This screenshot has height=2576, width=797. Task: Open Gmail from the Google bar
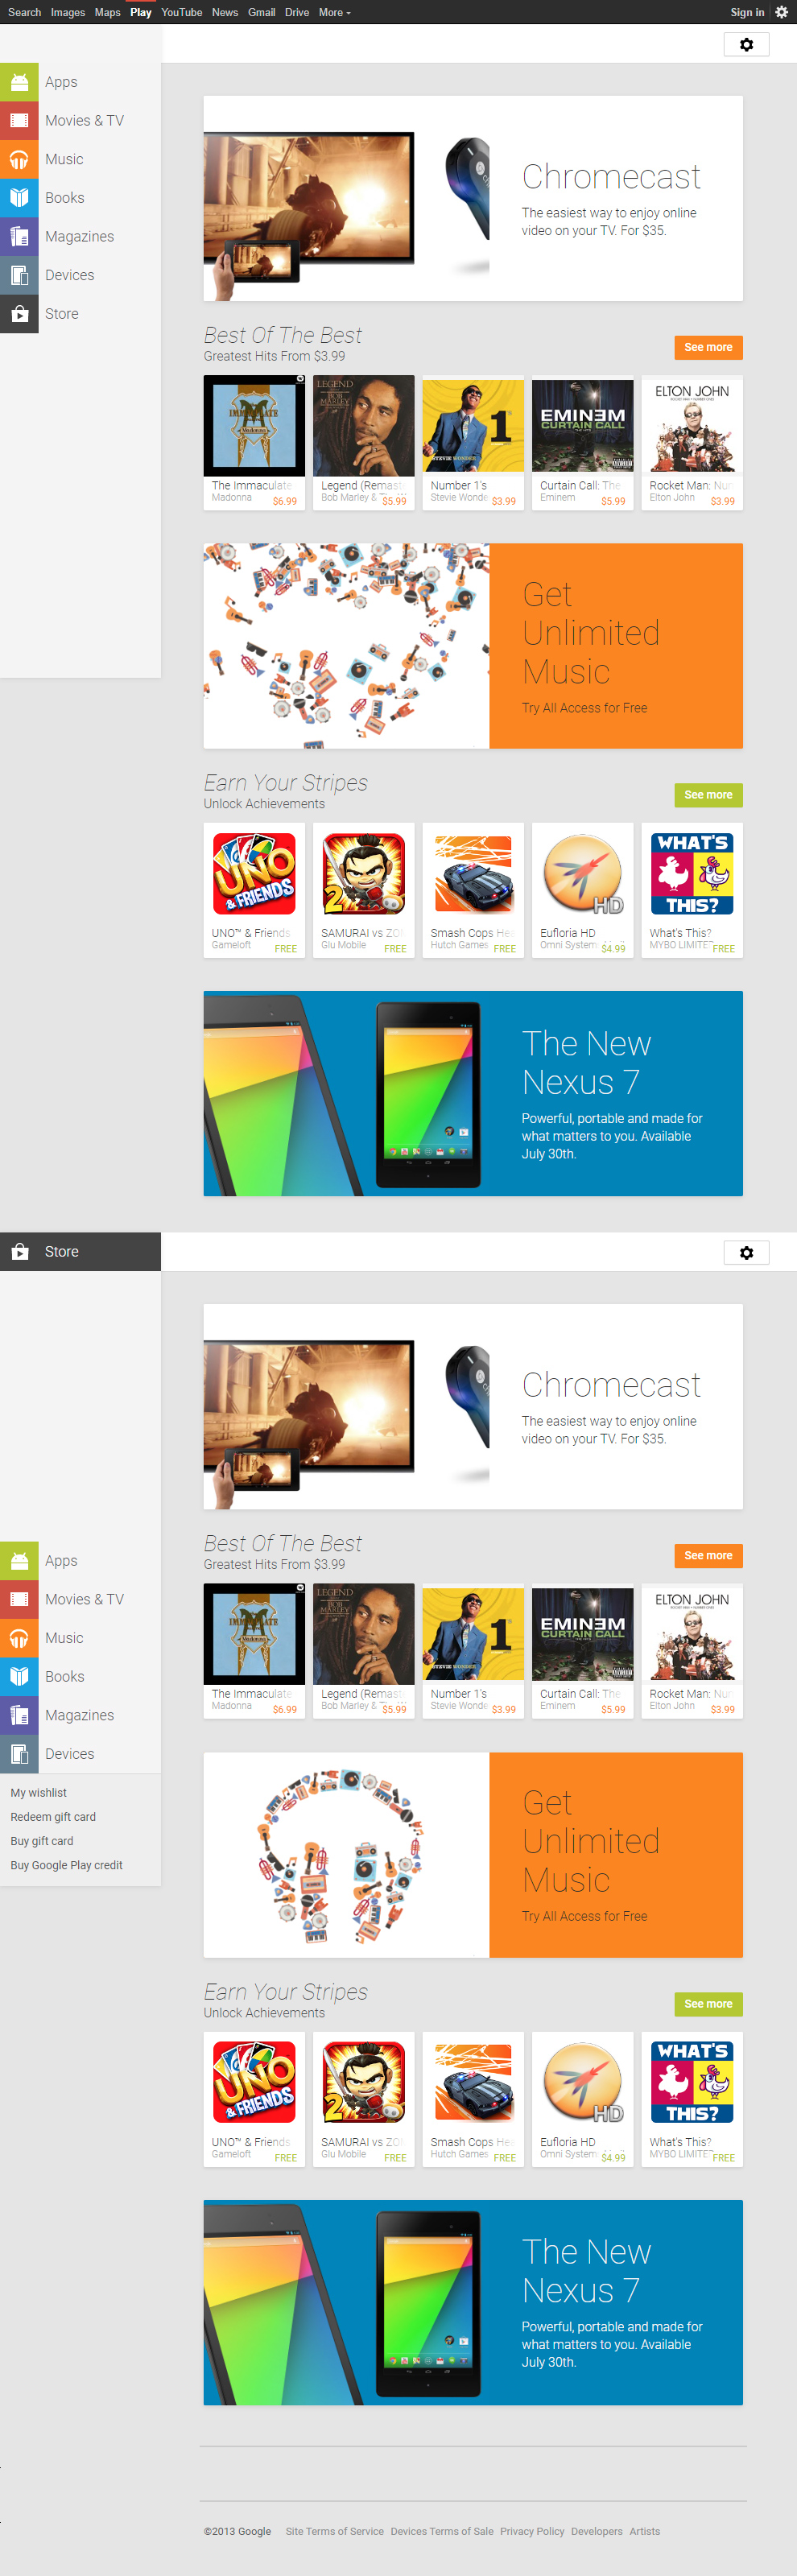[261, 12]
